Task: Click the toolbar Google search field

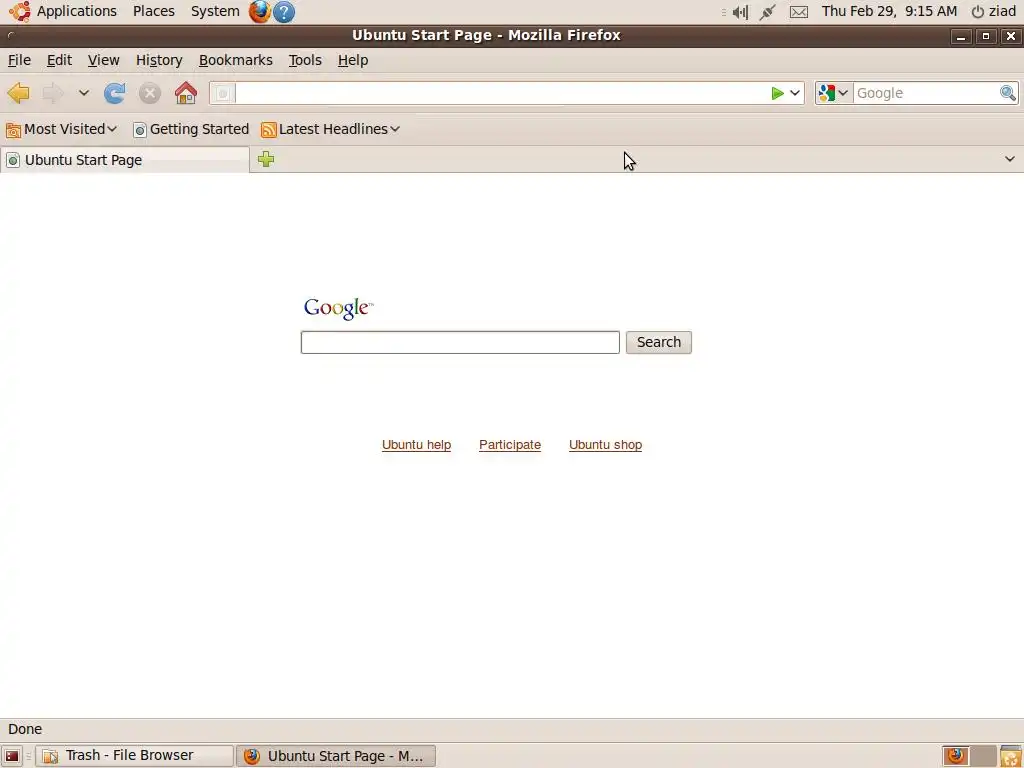Action: pyautogui.click(x=926, y=93)
